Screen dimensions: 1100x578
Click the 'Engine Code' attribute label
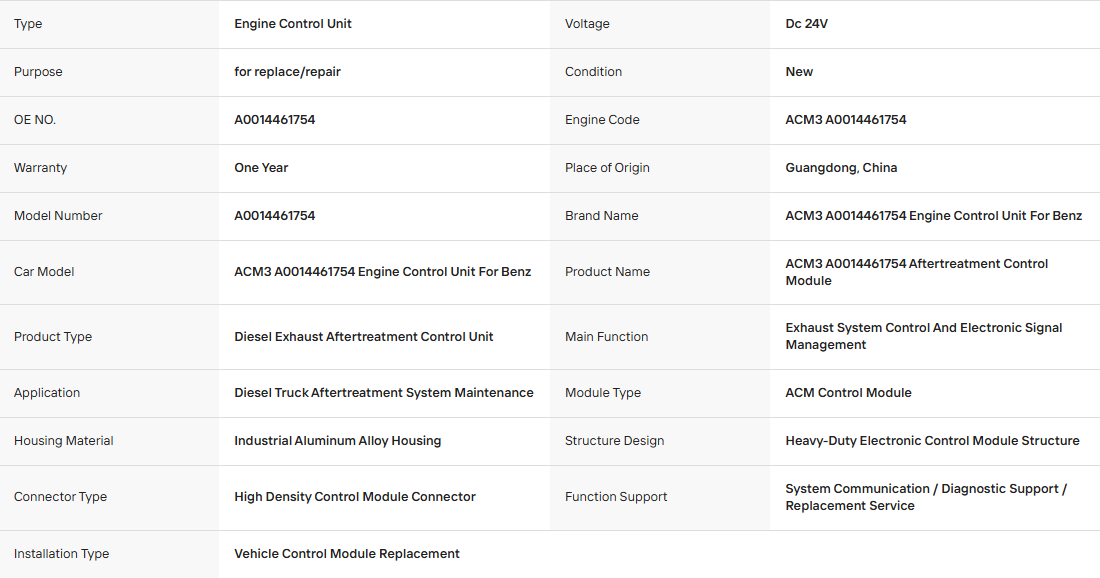coord(603,120)
